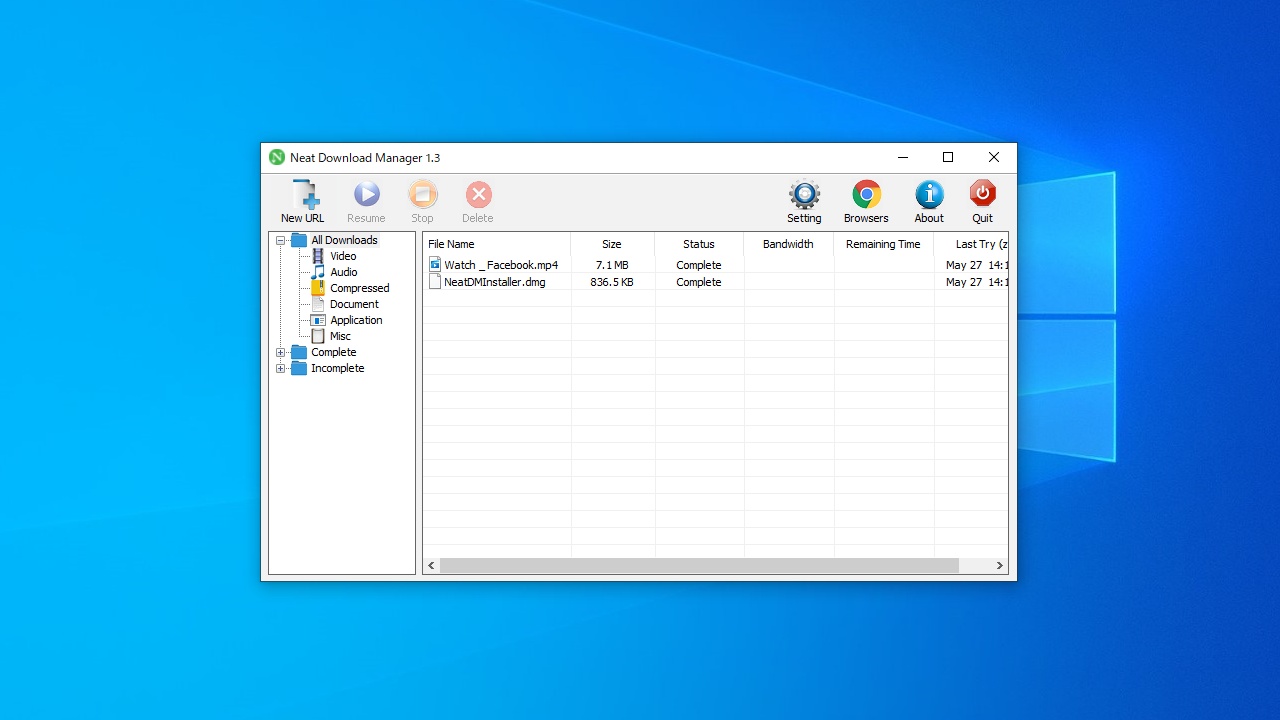Screen dimensions: 1280x720
Task: Click the All Downloads folder icon
Action: coord(299,240)
